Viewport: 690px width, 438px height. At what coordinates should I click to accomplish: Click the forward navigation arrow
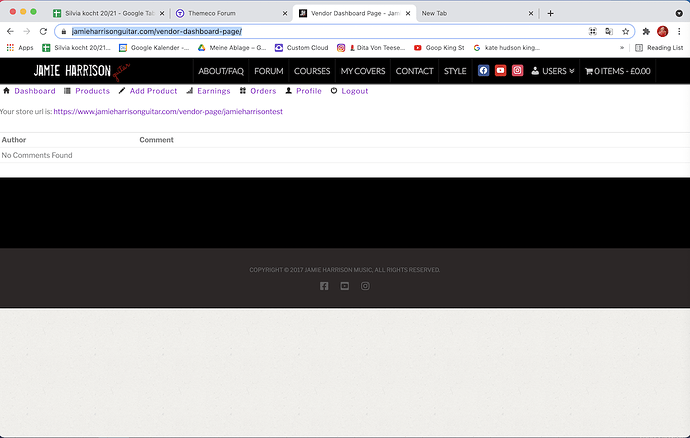point(27,31)
